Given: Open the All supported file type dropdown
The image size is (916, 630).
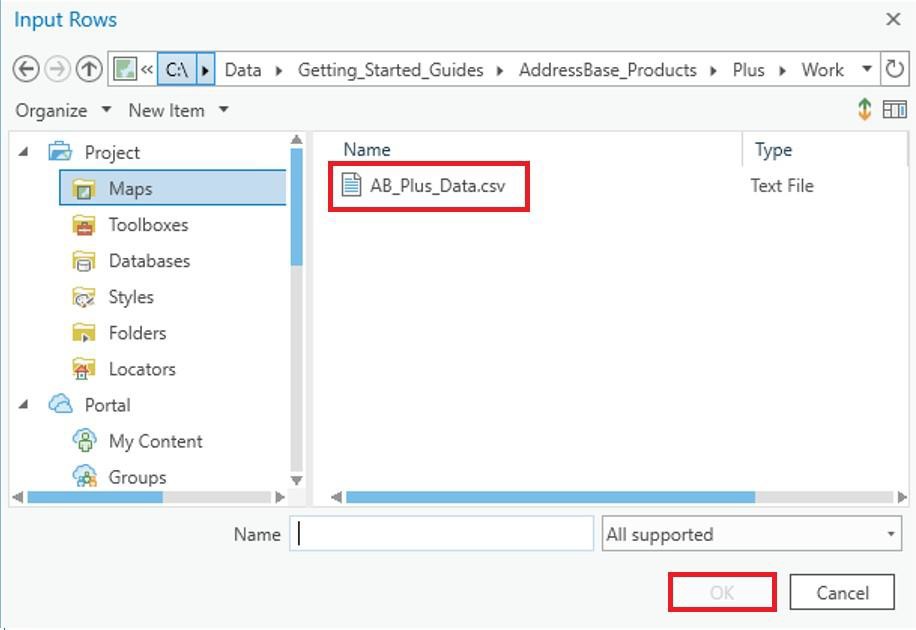Looking at the screenshot, I should (750, 534).
